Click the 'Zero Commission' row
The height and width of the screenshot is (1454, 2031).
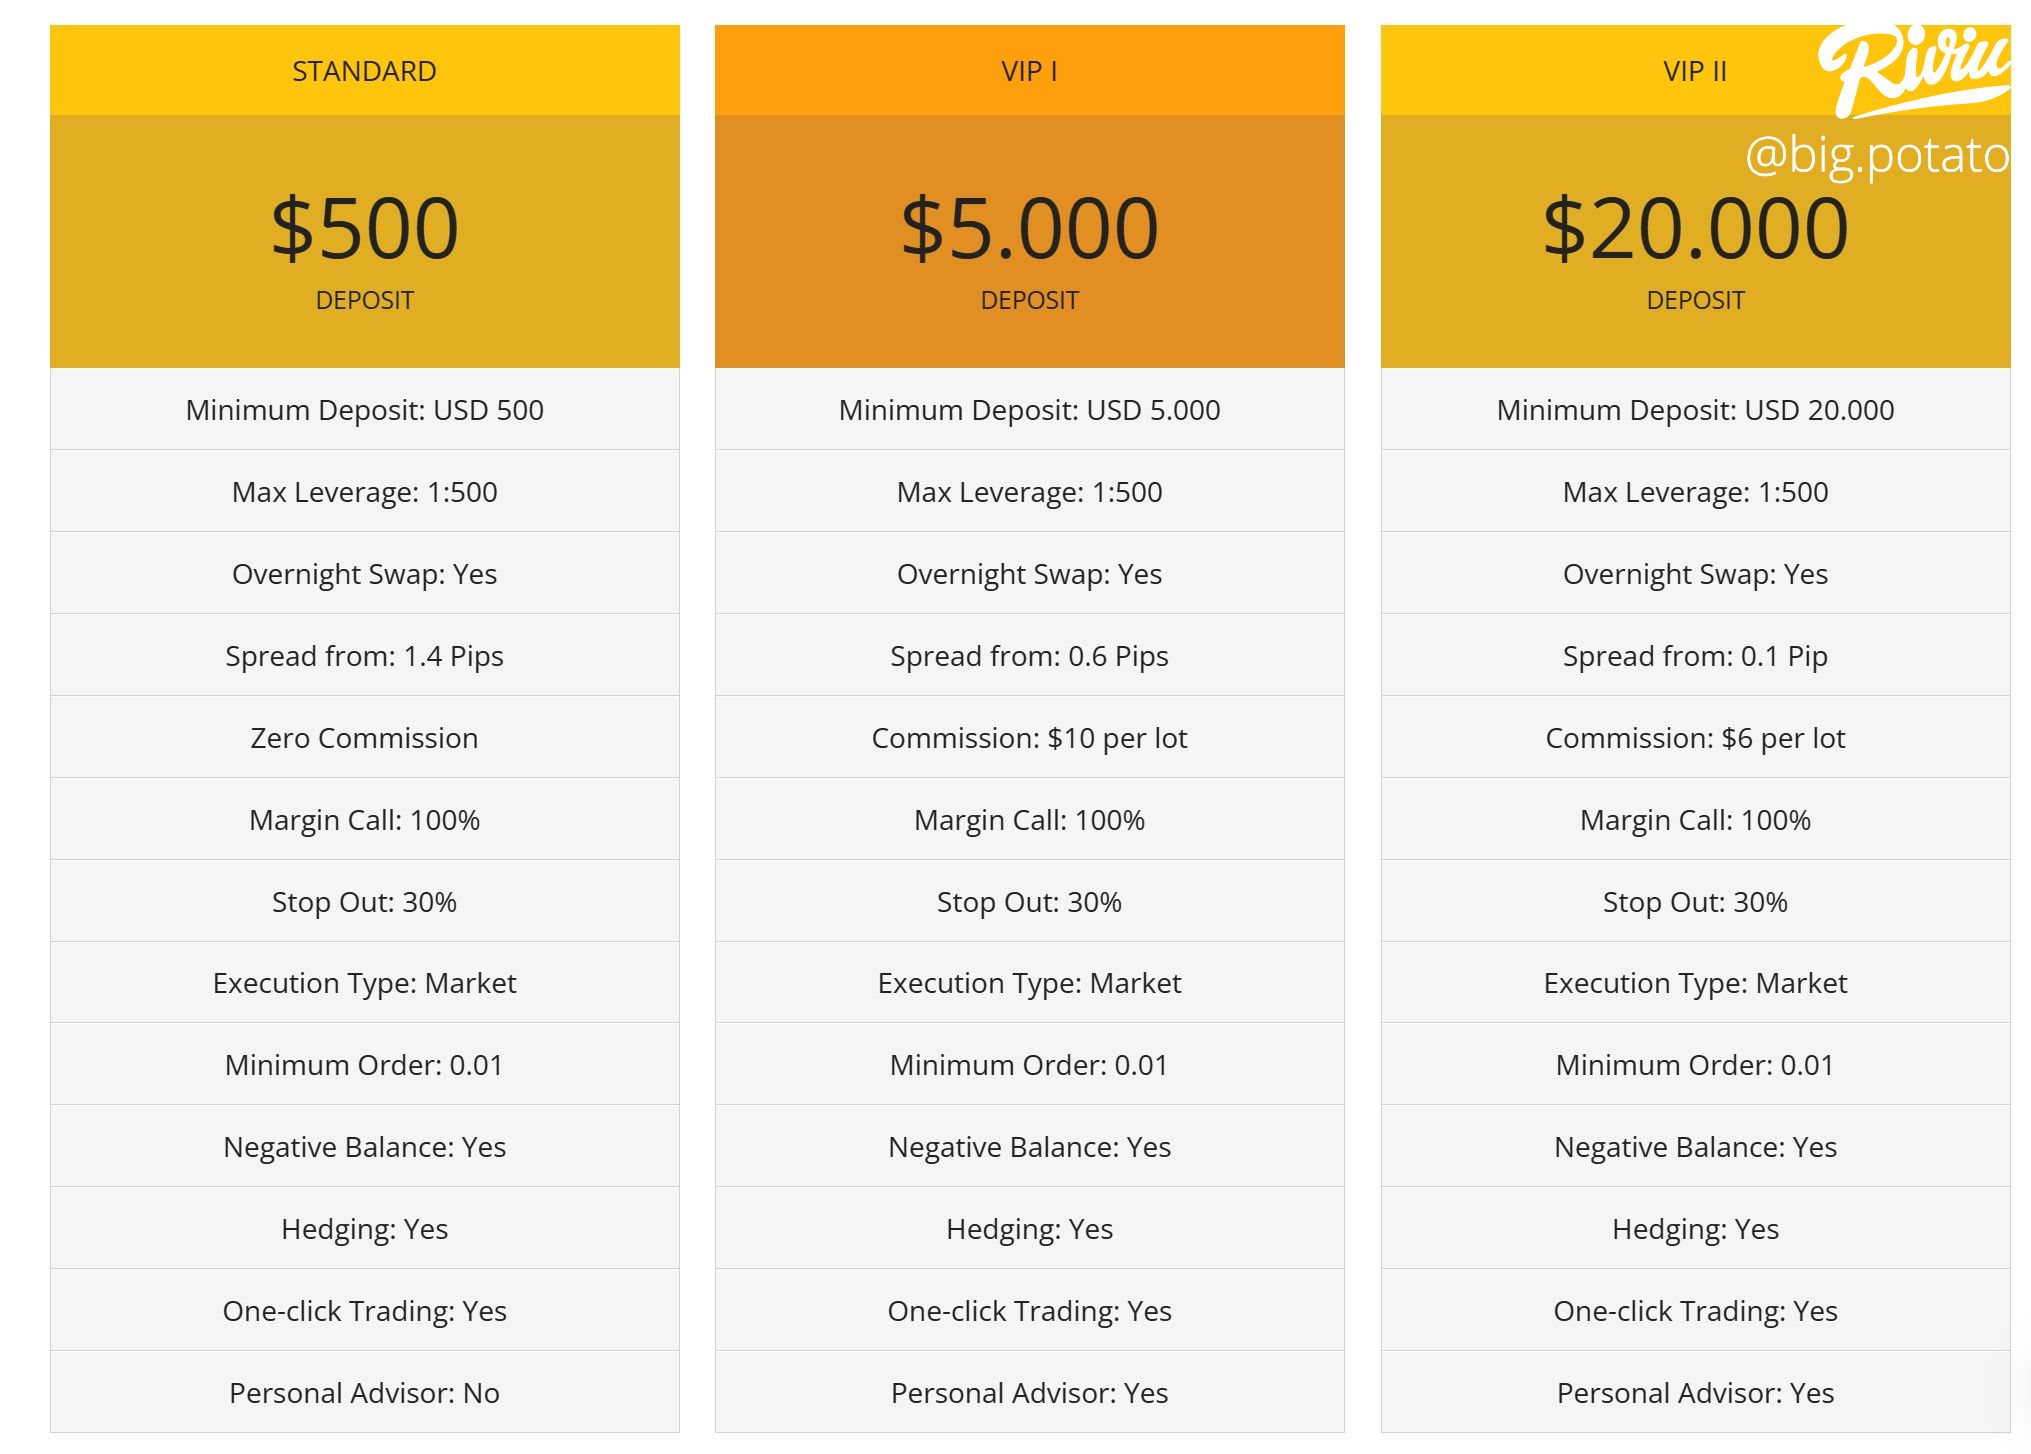[x=364, y=738]
